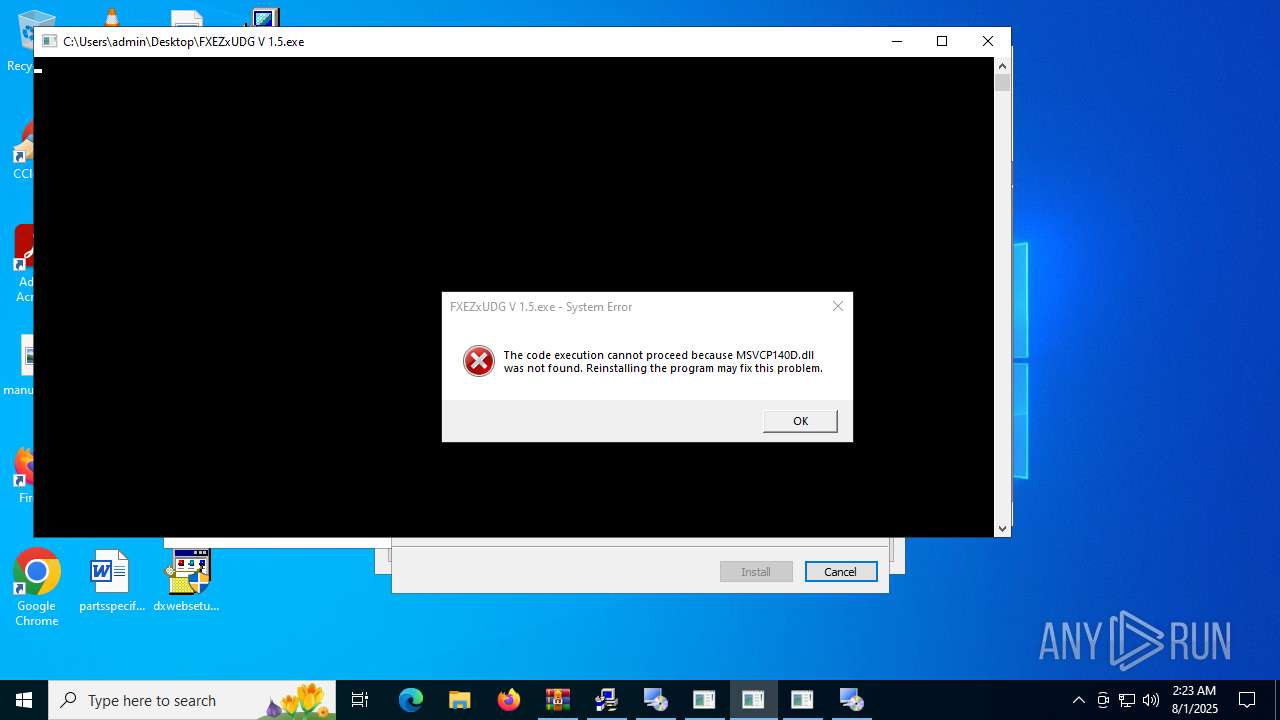1280x720 pixels.
Task: Launch Firefox from taskbar
Action: pyautogui.click(x=509, y=700)
